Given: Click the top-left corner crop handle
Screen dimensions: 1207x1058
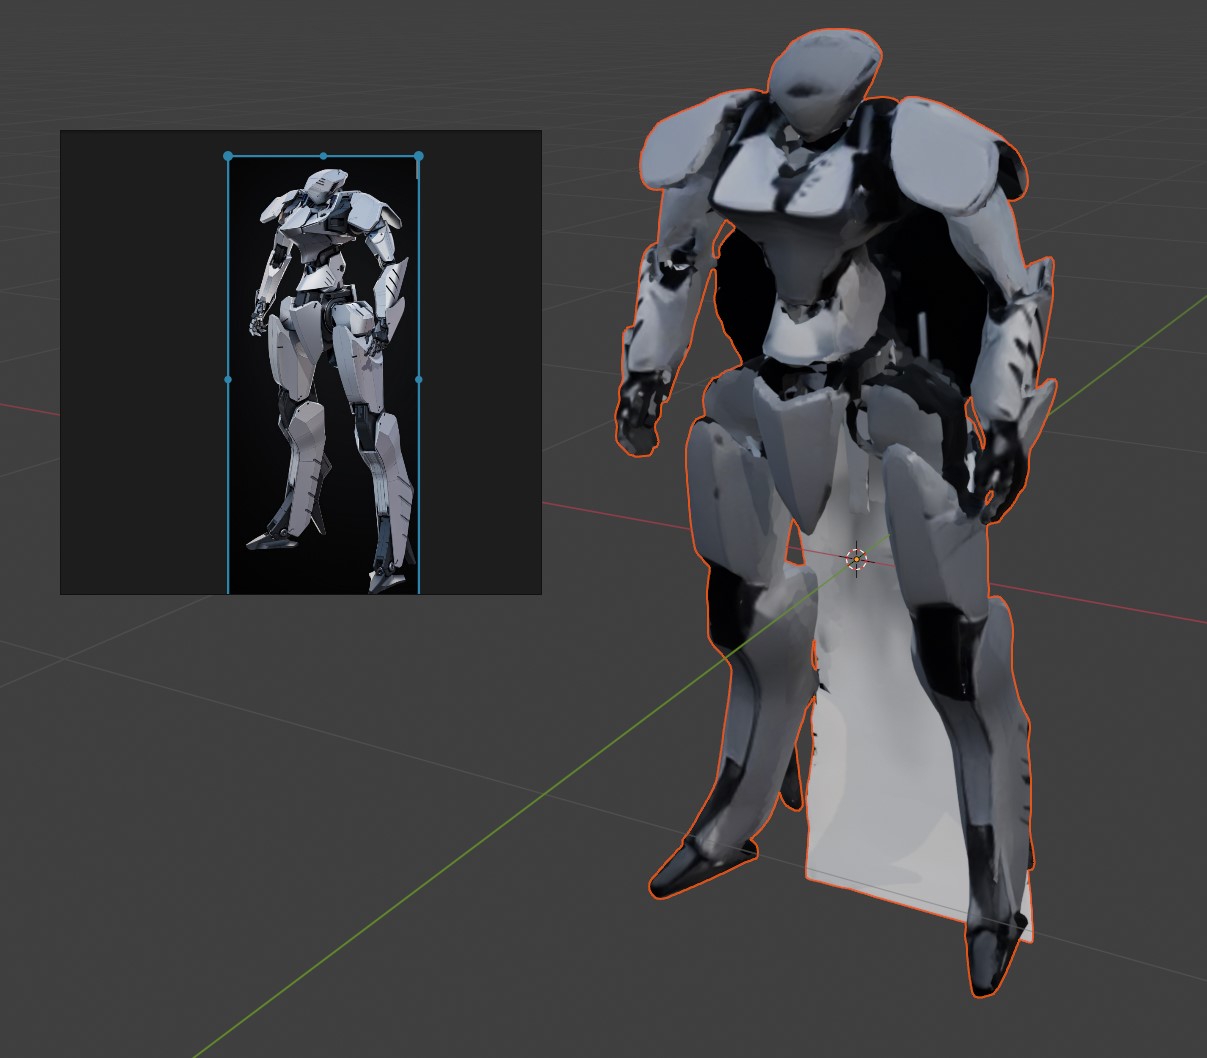Looking at the screenshot, I should [228, 156].
